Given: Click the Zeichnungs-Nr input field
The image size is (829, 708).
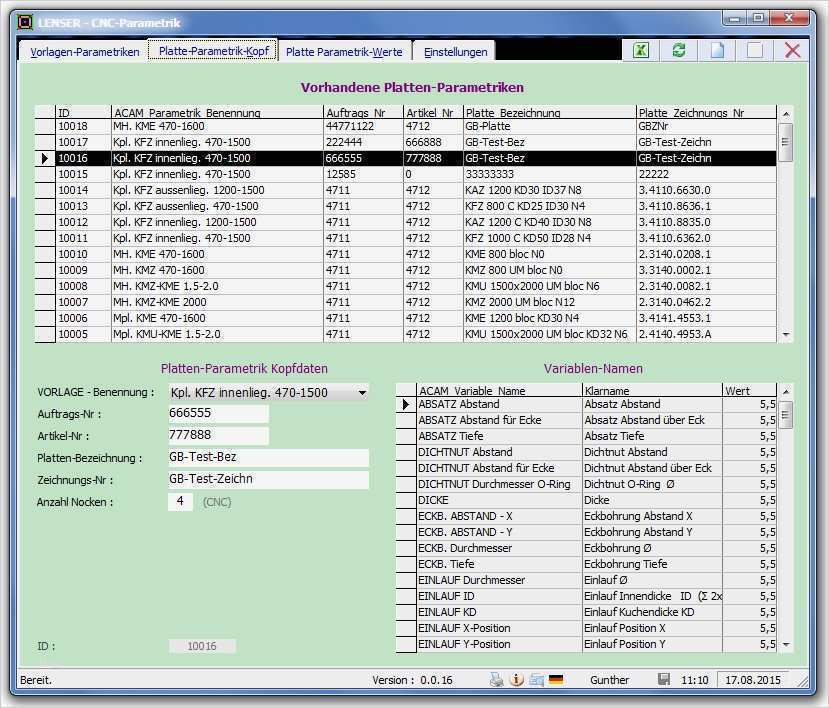Looking at the screenshot, I should point(268,480).
